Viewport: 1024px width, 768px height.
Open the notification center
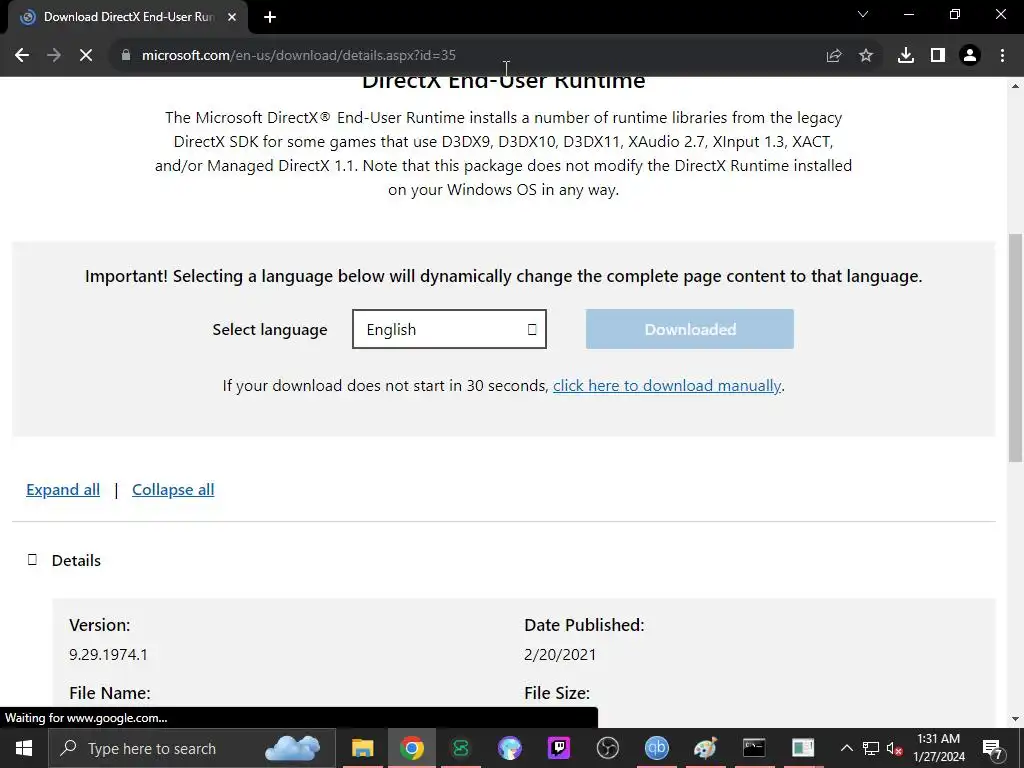tap(993, 748)
